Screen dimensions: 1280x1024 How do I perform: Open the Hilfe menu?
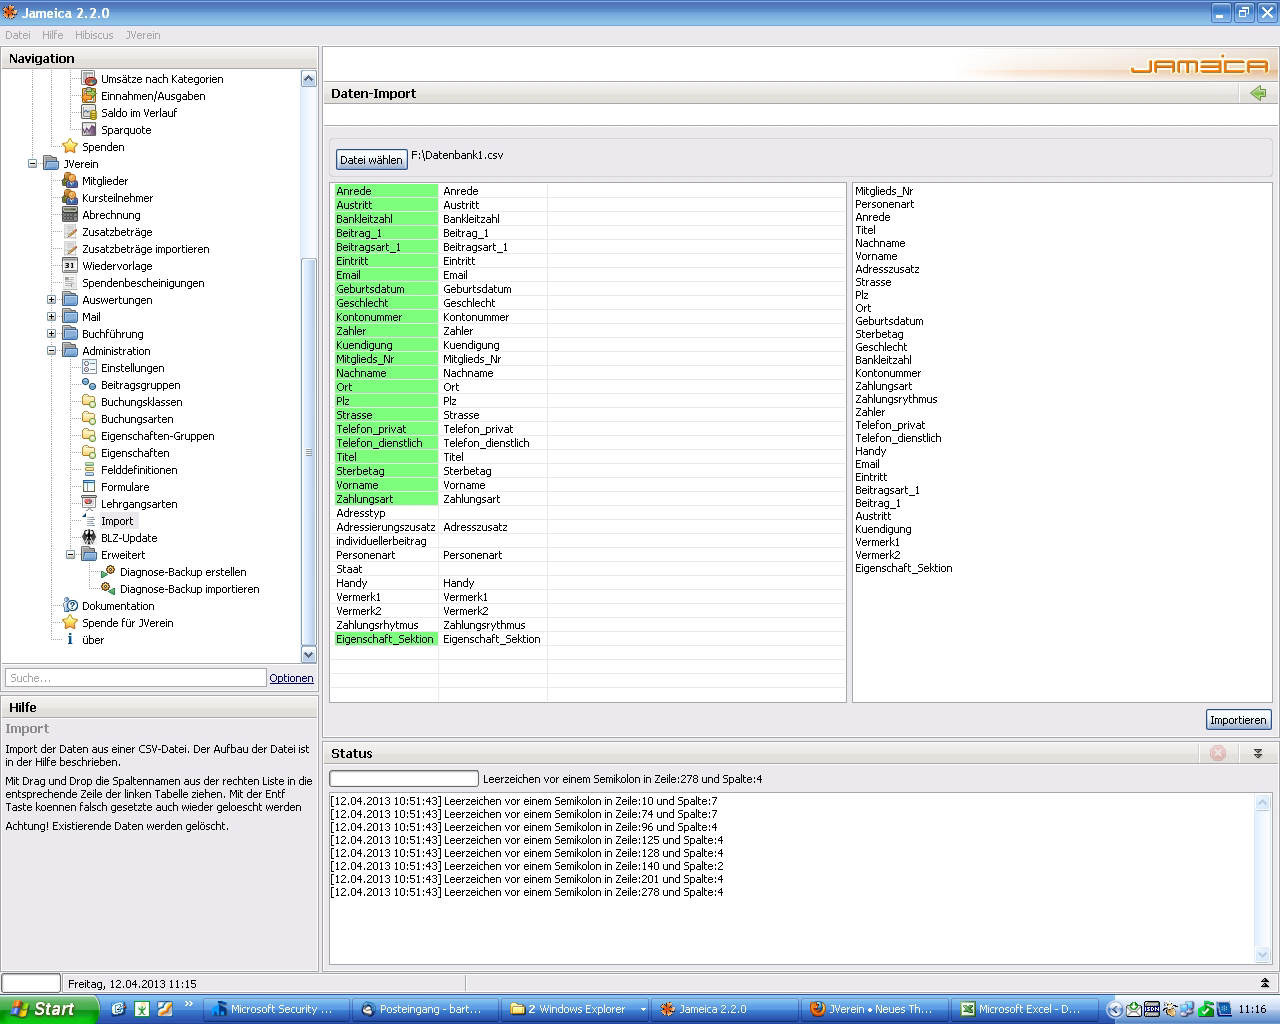tap(53, 35)
